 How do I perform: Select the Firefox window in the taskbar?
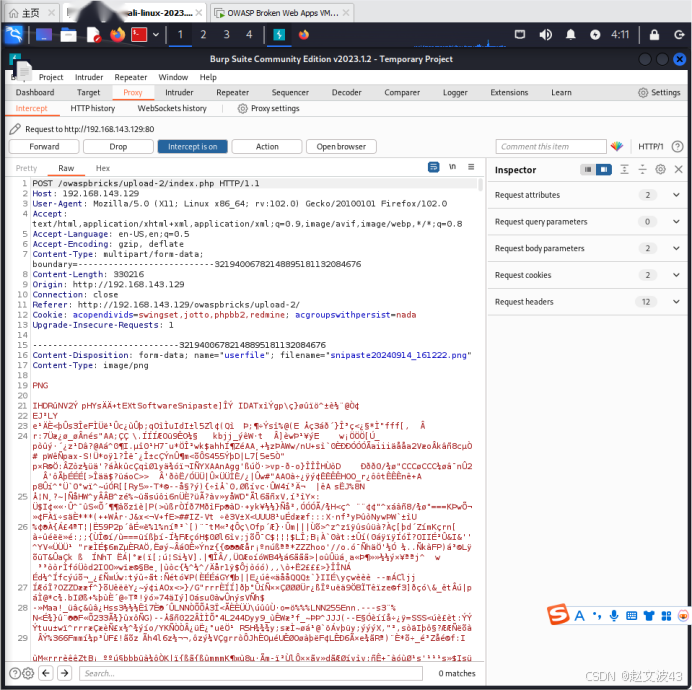304,34
